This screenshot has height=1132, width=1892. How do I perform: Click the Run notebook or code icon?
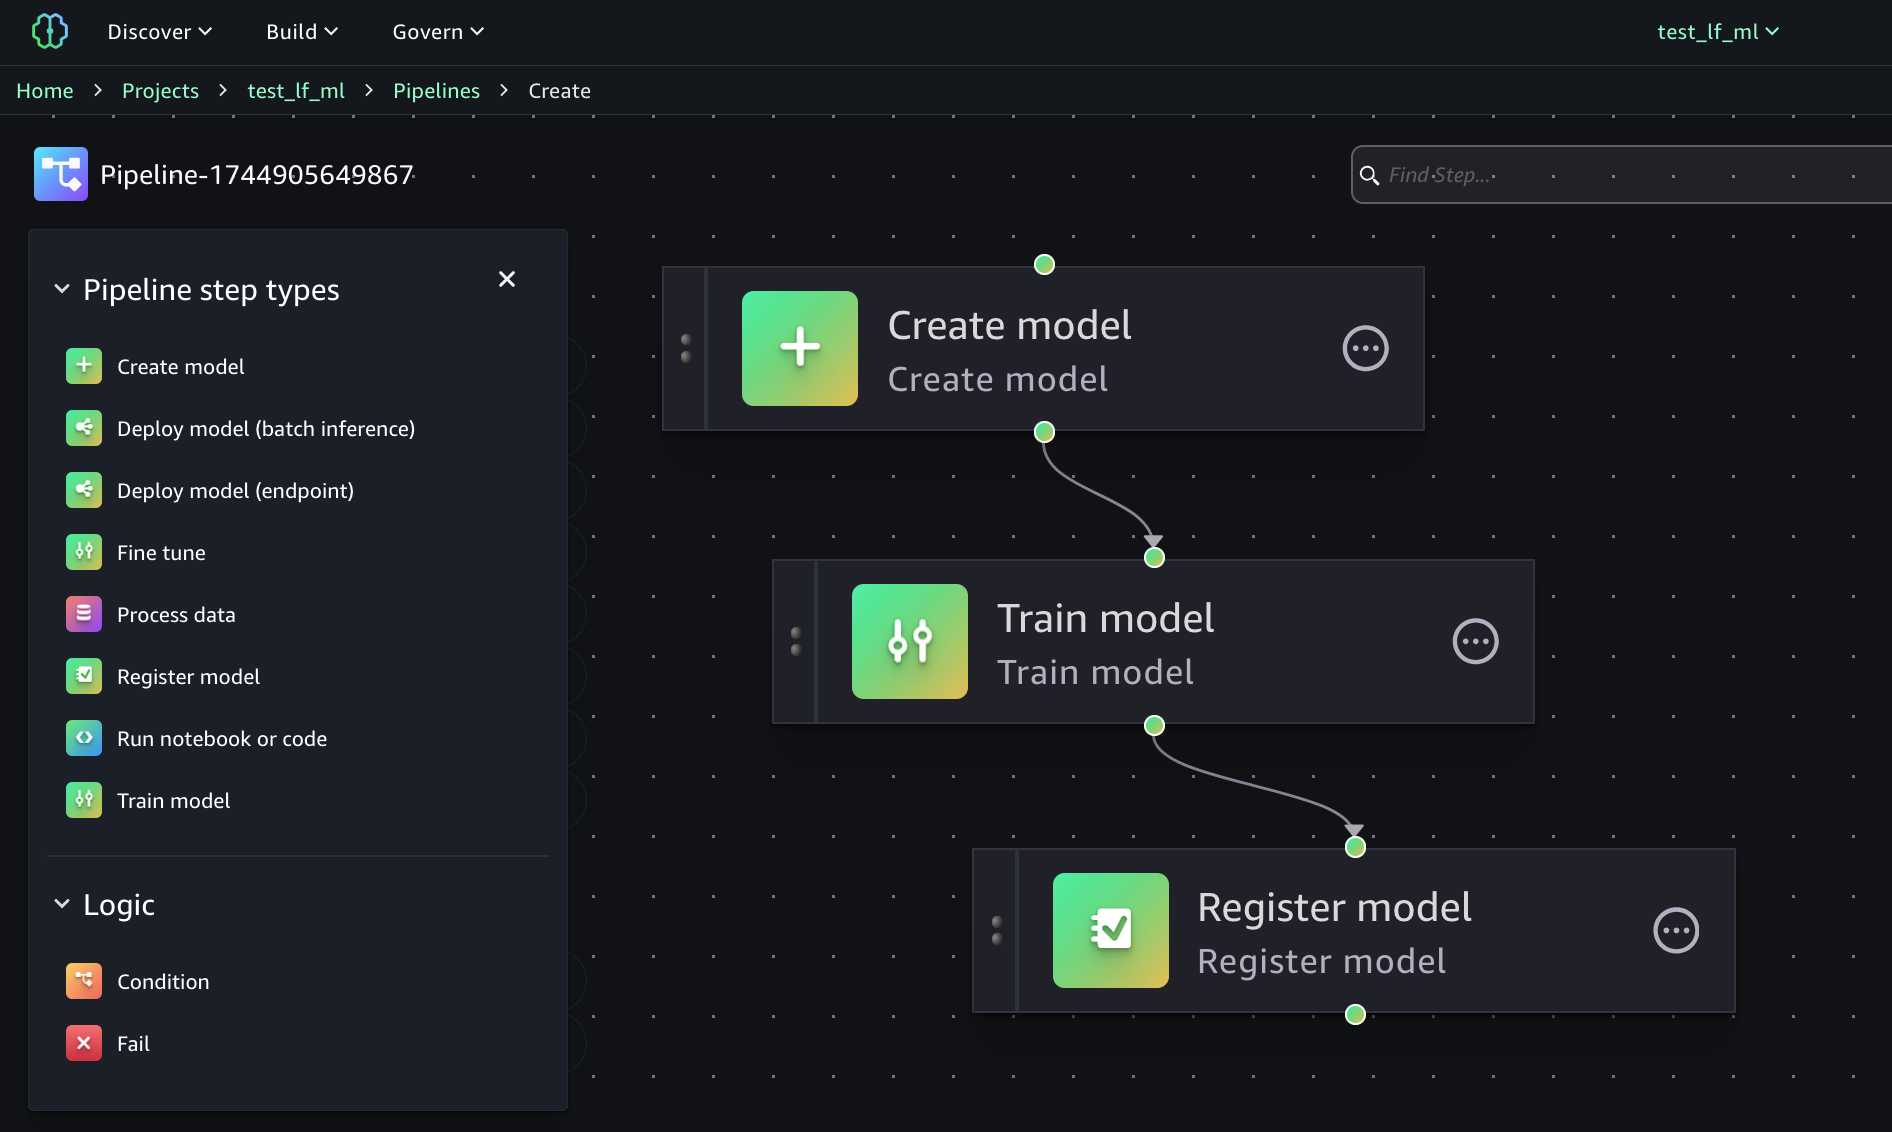pyautogui.click(x=84, y=738)
